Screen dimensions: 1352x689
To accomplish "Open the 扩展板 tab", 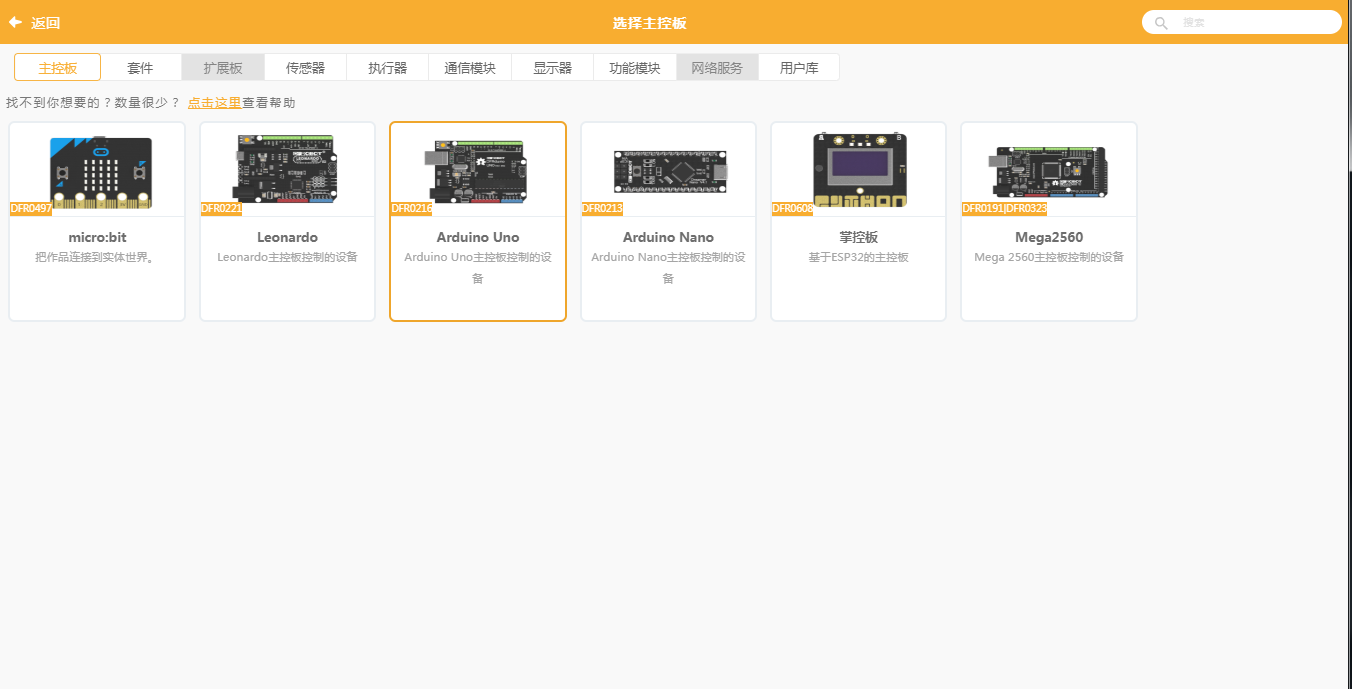I will (223, 68).
